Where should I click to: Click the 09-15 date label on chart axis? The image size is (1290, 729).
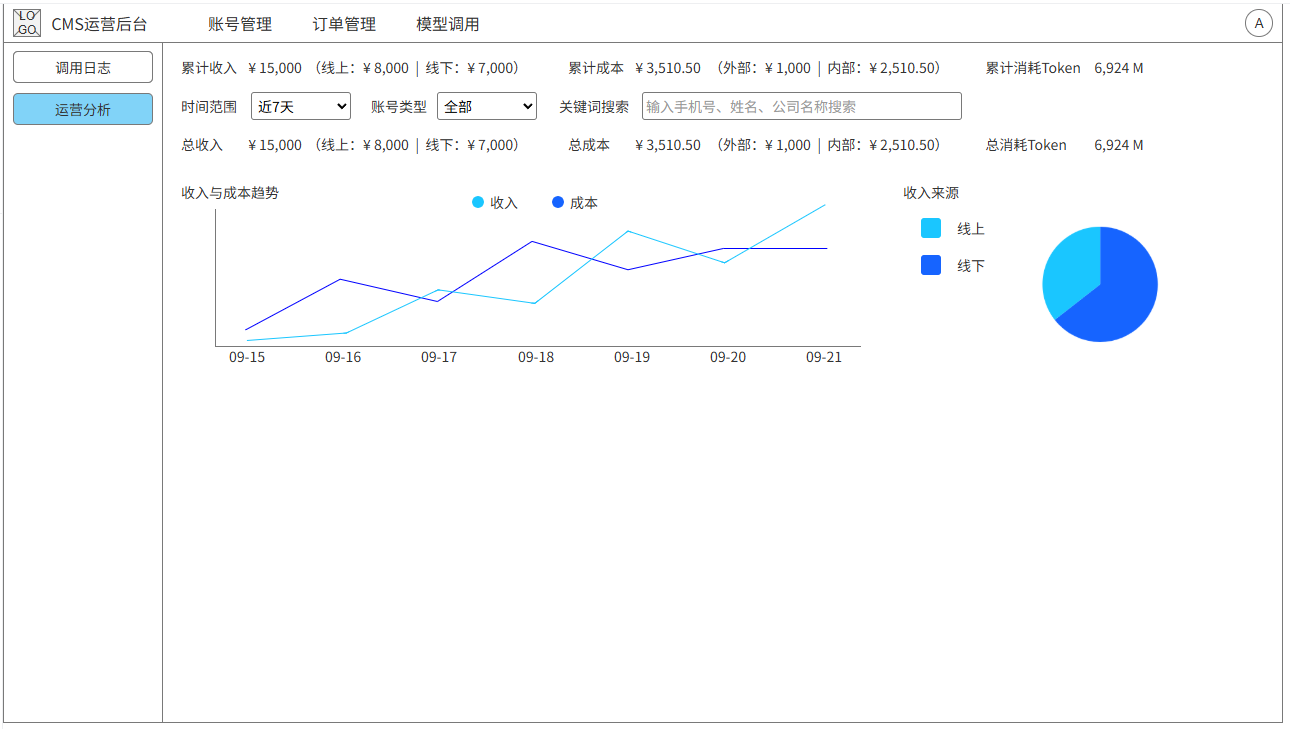click(x=247, y=357)
